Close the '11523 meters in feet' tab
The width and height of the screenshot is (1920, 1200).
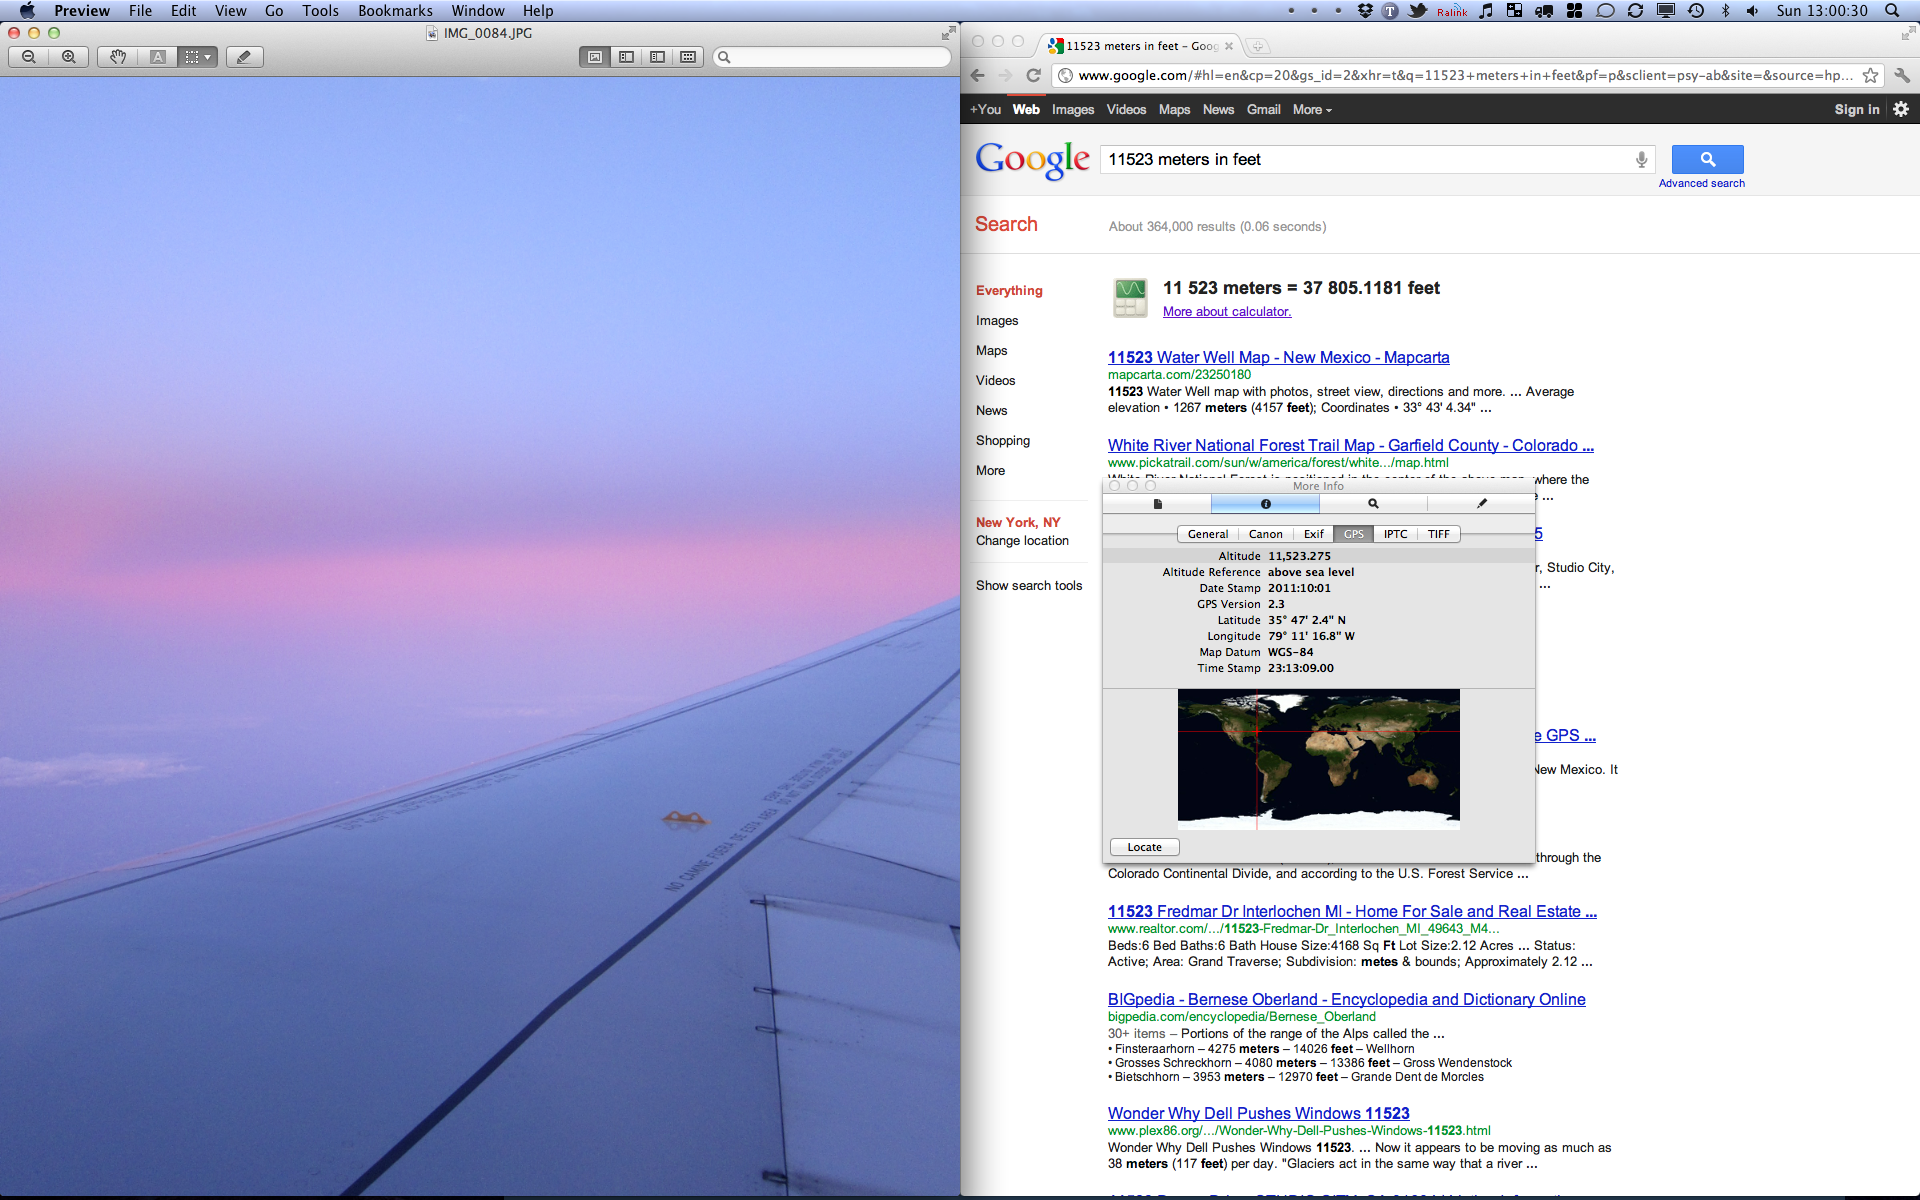pos(1229,46)
